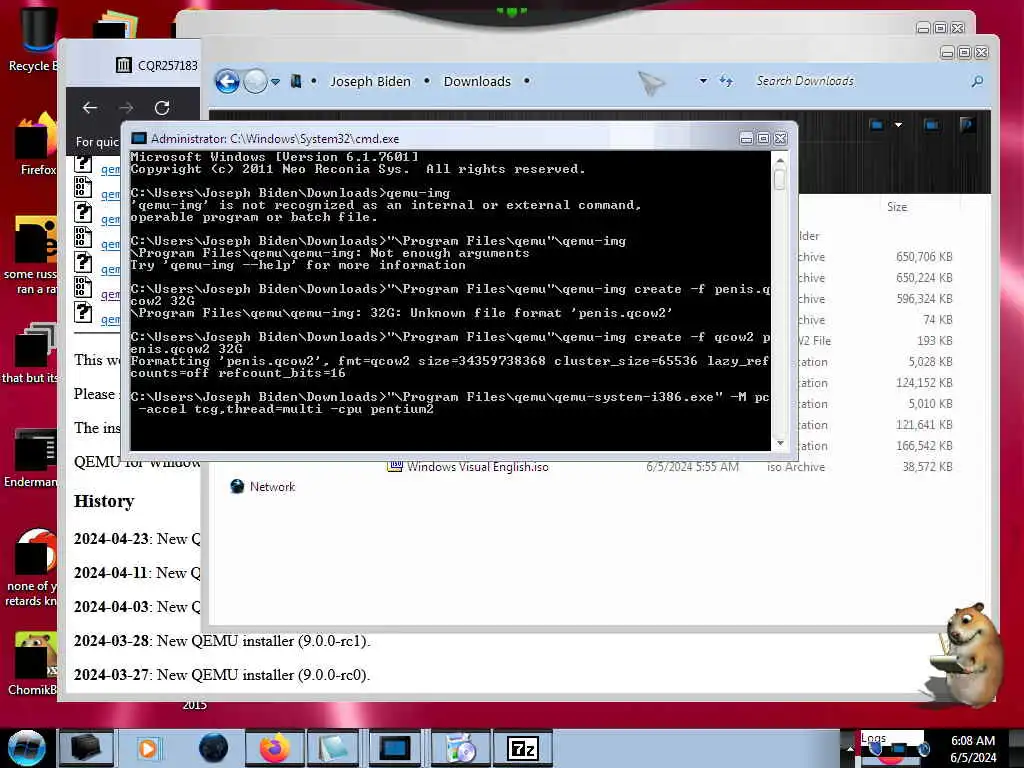Open the last visible qemu link in browser listing
The height and width of the screenshot is (768, 1024).
pos(110,319)
